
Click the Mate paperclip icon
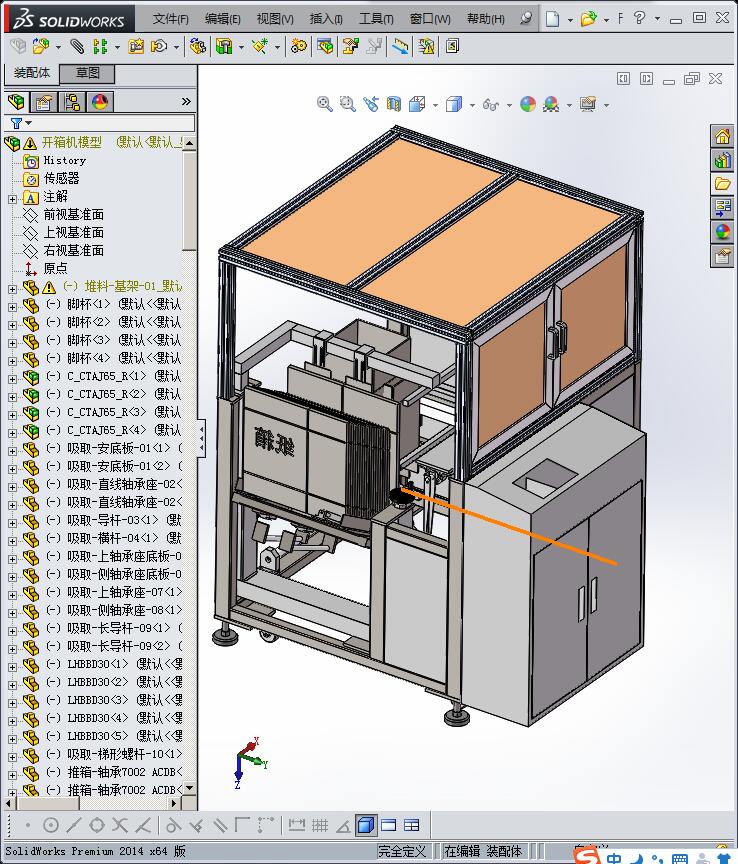[x=77, y=46]
